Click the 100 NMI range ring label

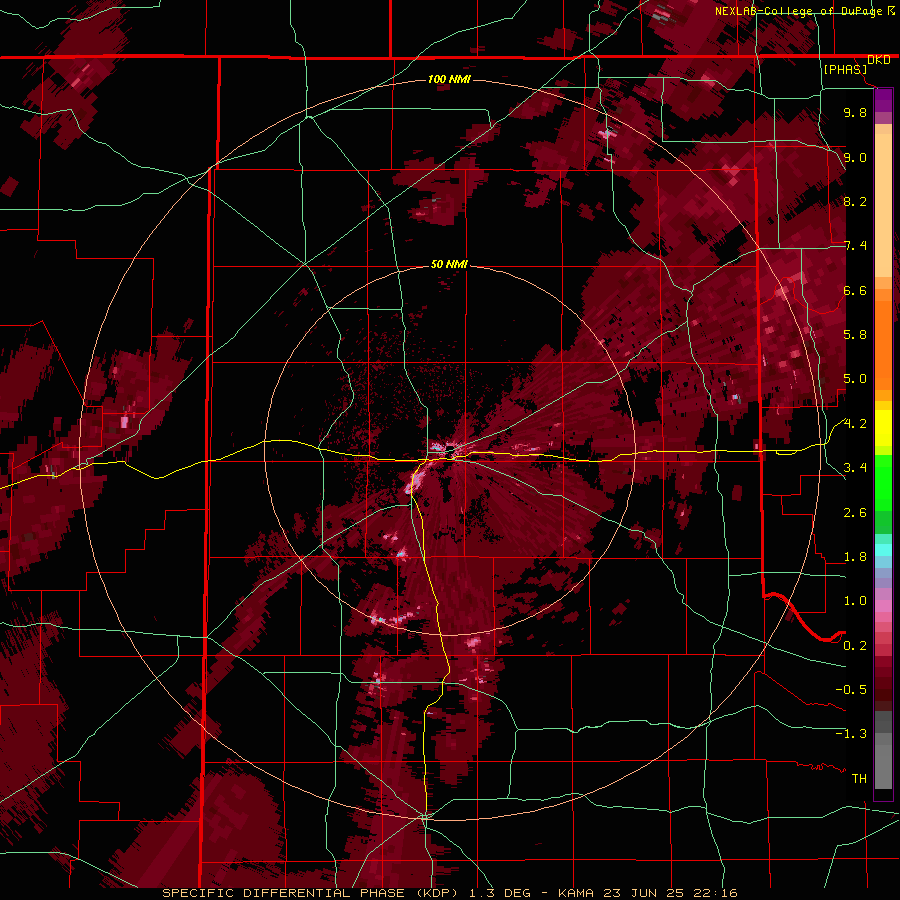click(449, 79)
